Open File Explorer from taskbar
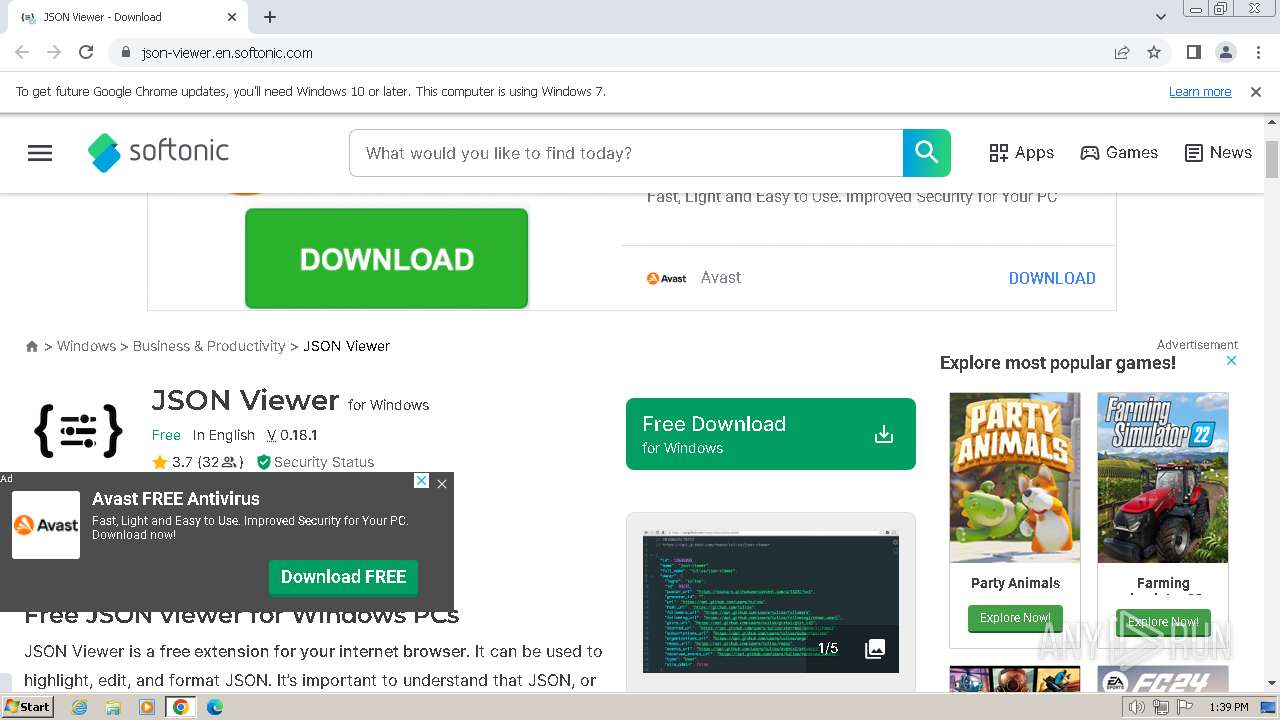The height and width of the screenshot is (720, 1280). [113, 707]
